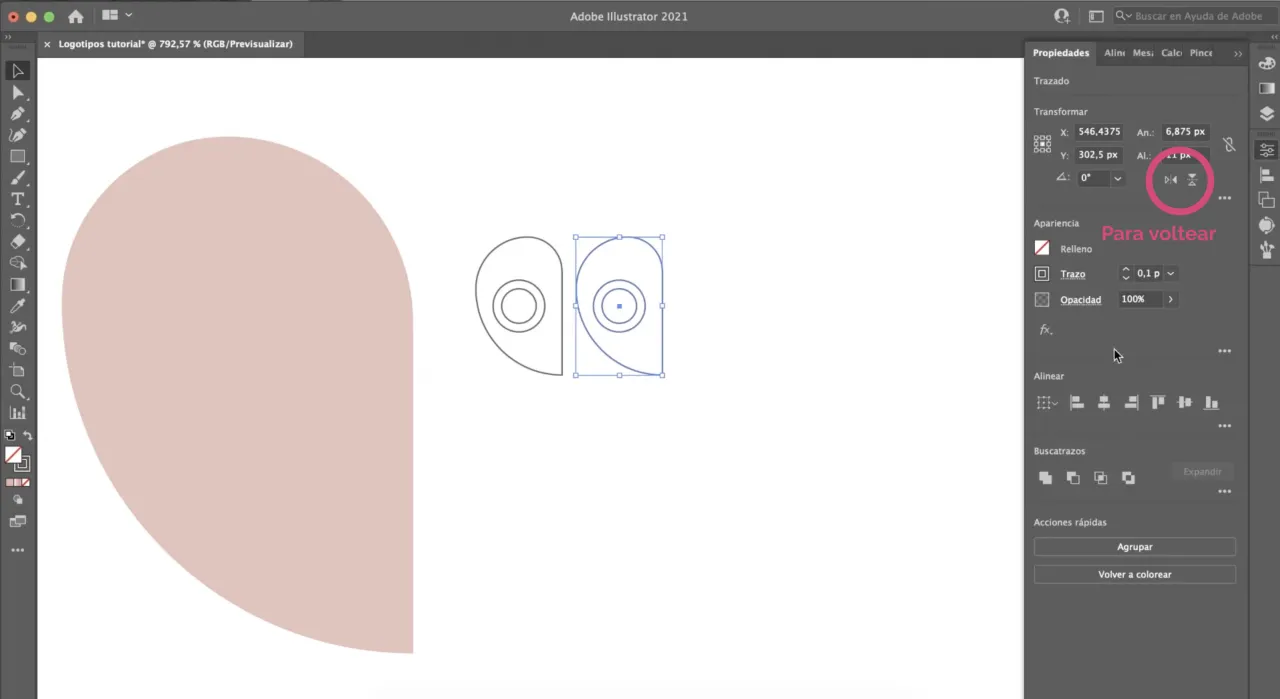Select the Paintbrush tool
Viewport: 1280px width, 699px height.
17,178
